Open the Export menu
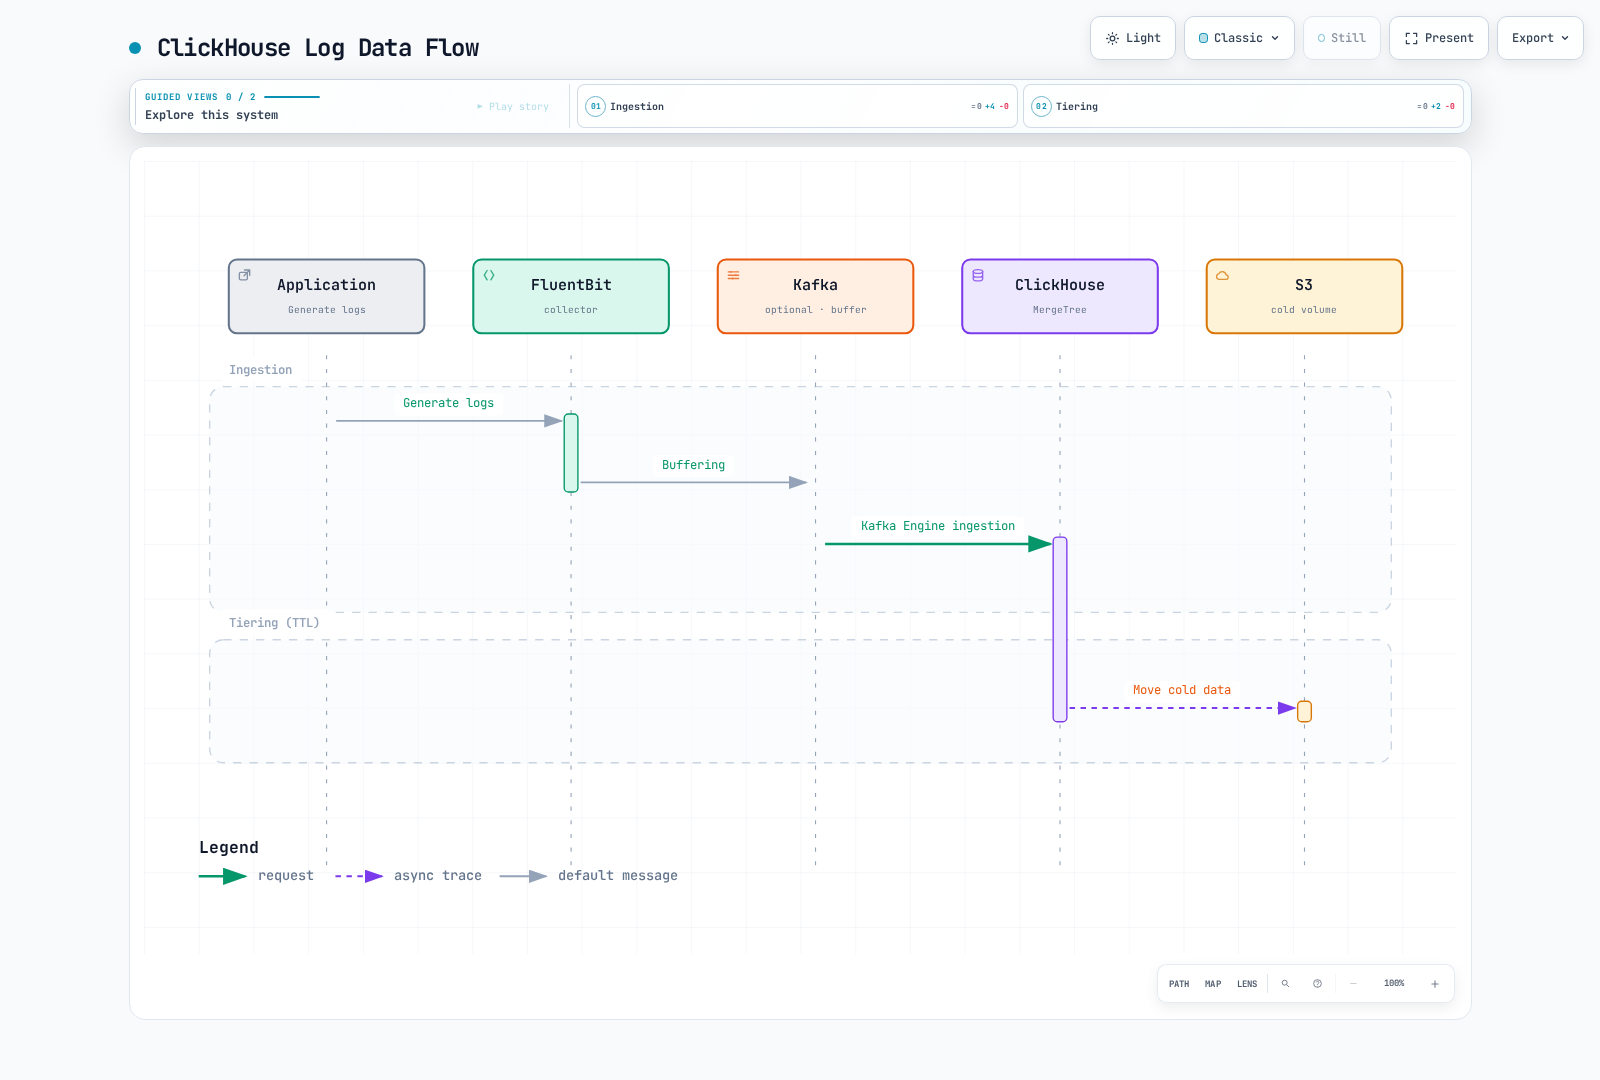Image resolution: width=1600 pixels, height=1080 pixels. point(1540,38)
